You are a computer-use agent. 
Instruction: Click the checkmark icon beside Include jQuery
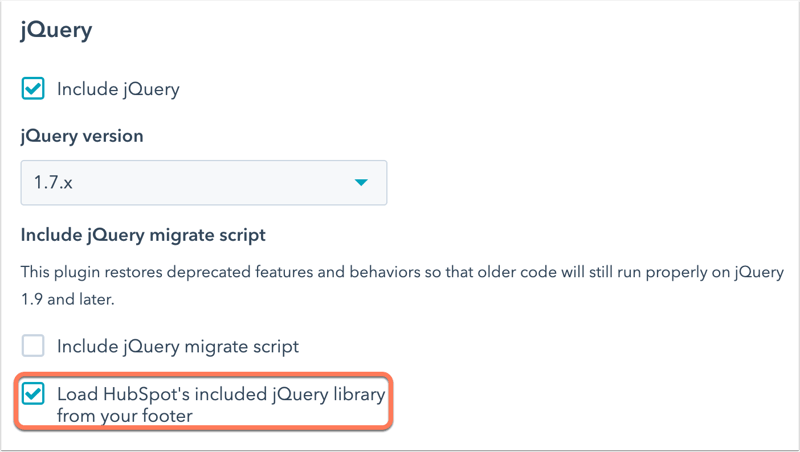(x=33, y=89)
